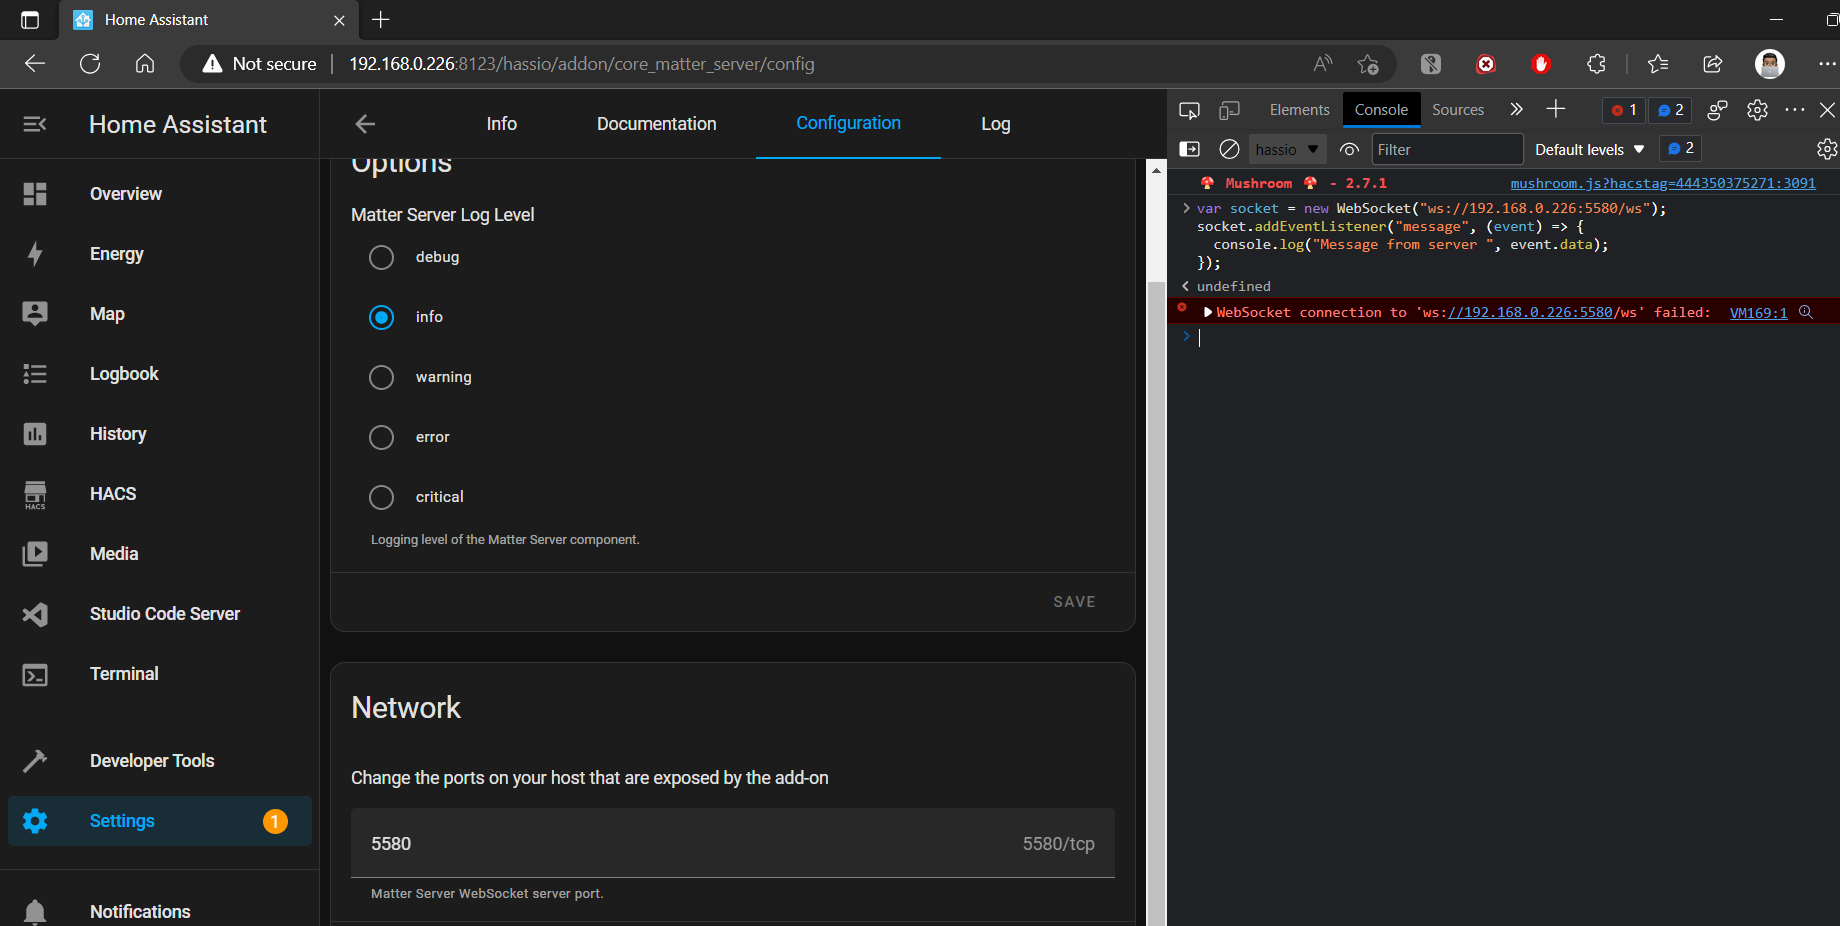Open the Logbook panel
This screenshot has width=1840, height=926.
pyautogui.click(x=160, y=374)
